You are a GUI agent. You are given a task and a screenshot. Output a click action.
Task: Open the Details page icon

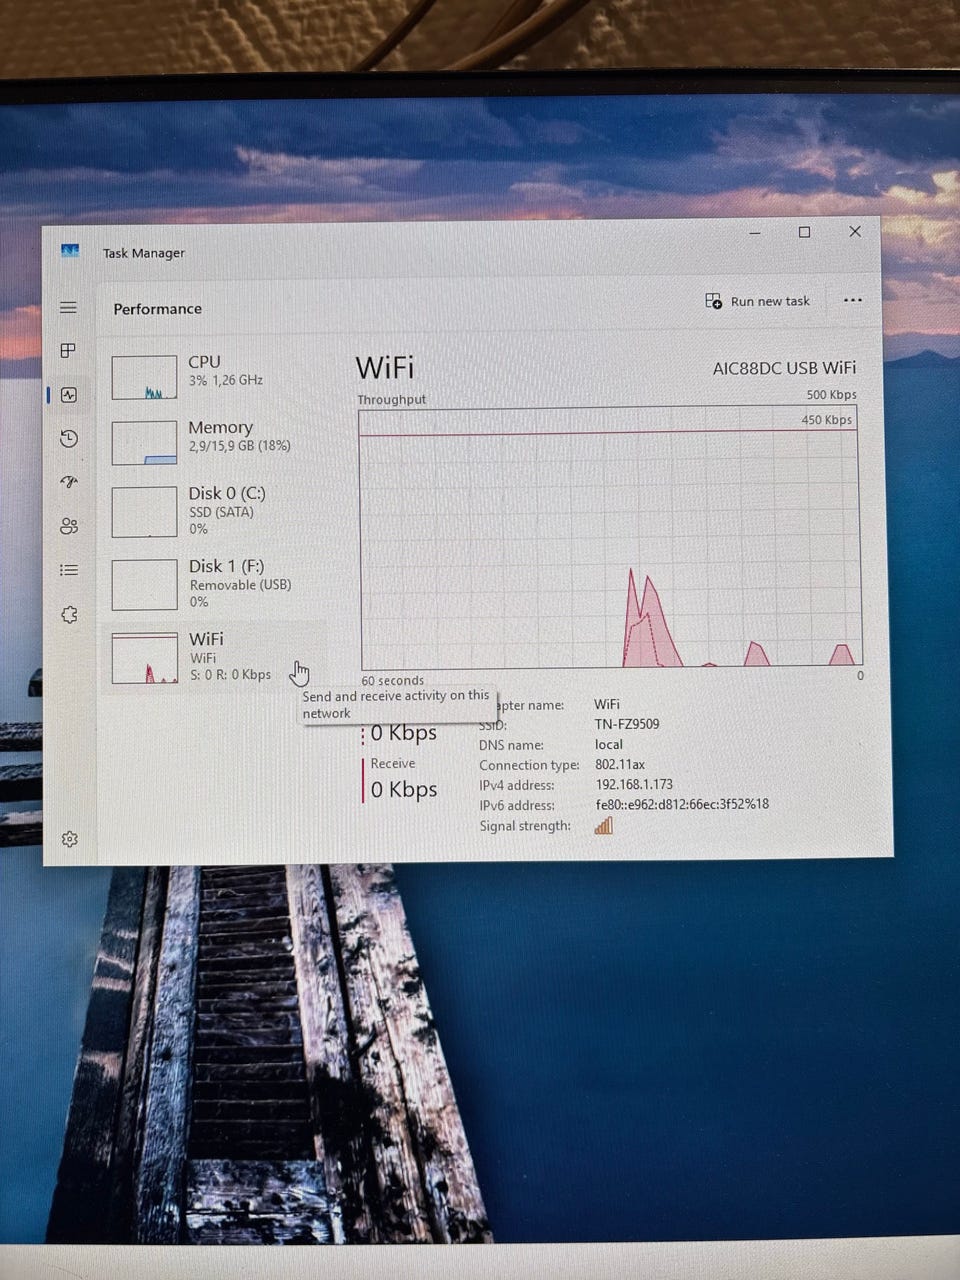68,570
